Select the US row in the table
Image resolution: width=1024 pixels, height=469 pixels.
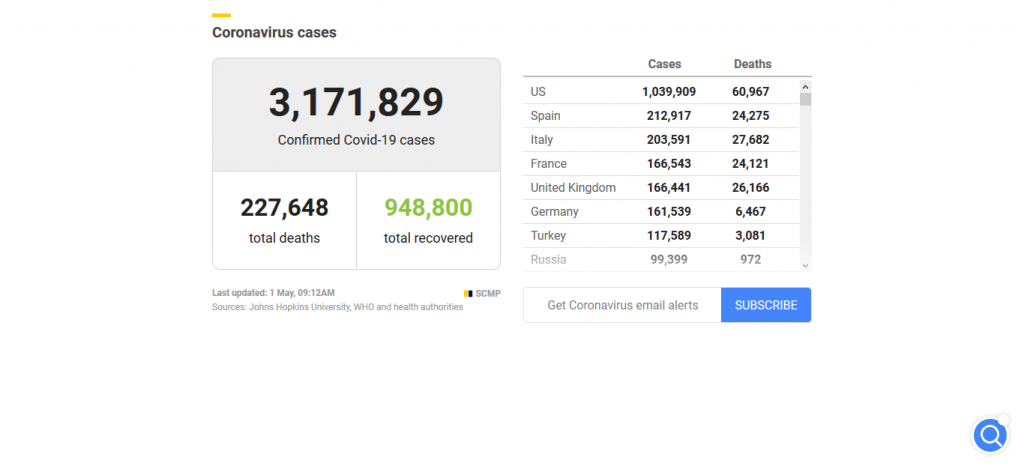pyautogui.click(x=660, y=92)
